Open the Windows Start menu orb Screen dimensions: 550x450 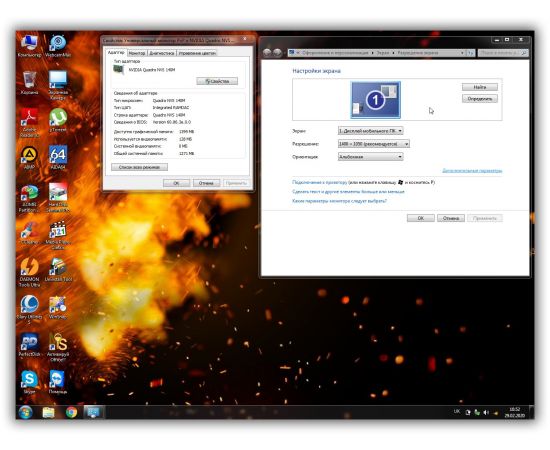[26, 412]
